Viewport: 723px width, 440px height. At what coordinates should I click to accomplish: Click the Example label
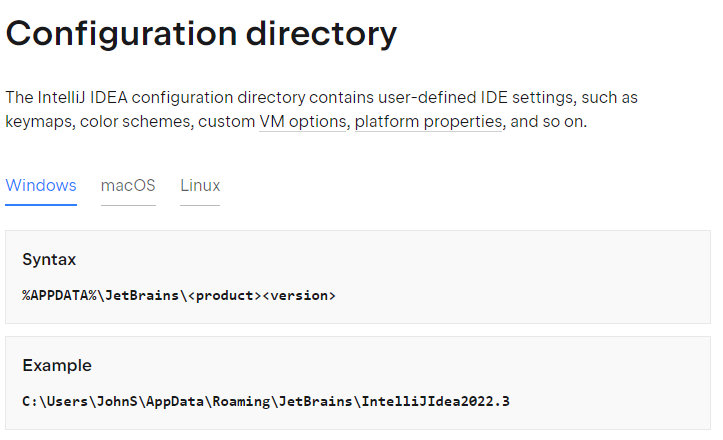coord(57,366)
